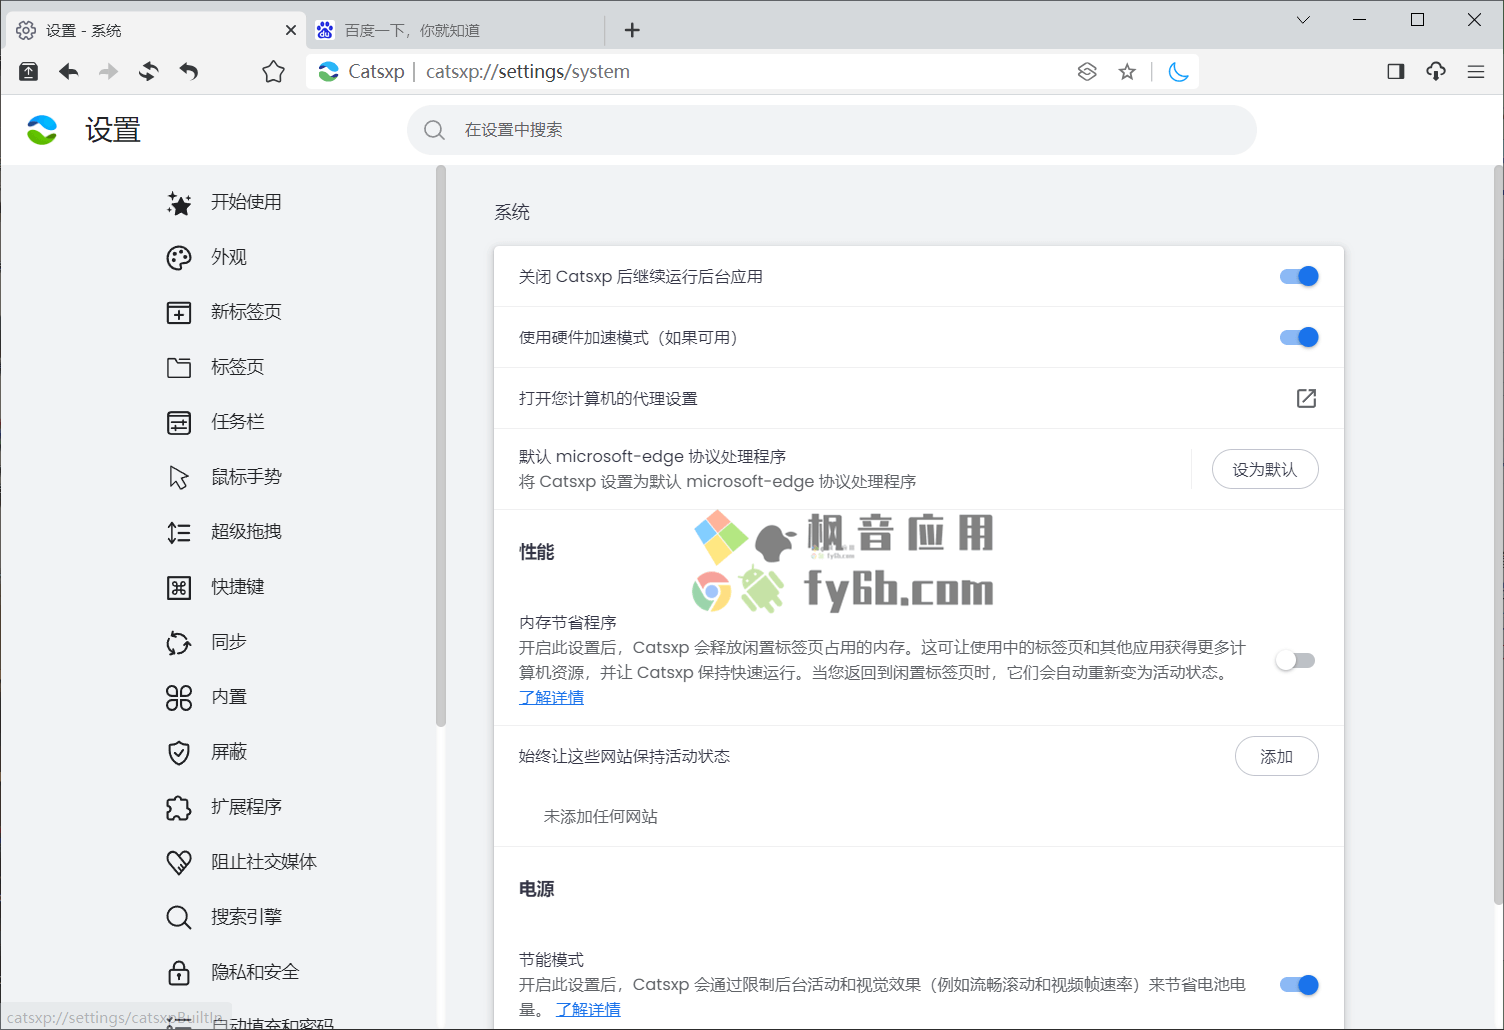Click the back navigation arrow

(68, 71)
